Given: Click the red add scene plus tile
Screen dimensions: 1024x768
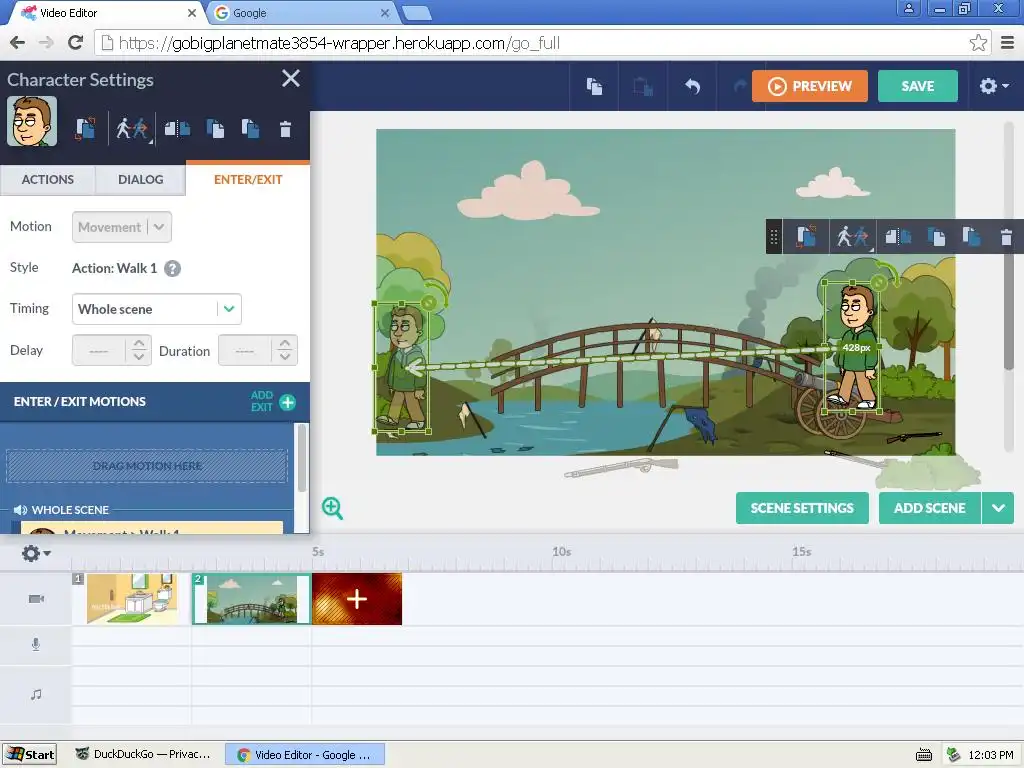Looking at the screenshot, I should pyautogui.click(x=357, y=599).
